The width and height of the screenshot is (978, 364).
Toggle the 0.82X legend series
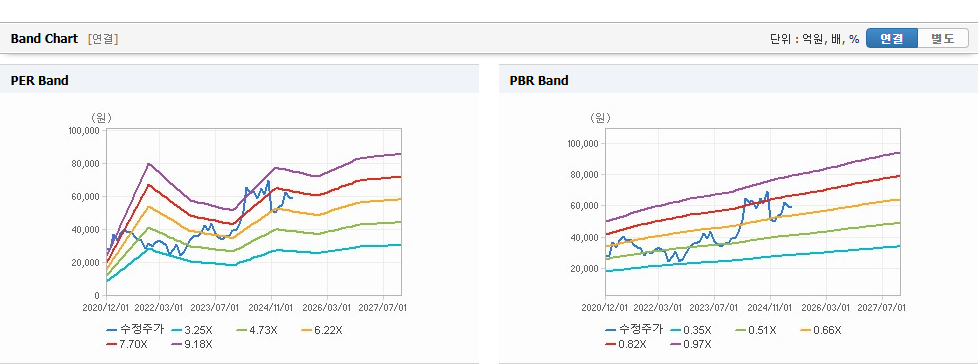click(x=626, y=344)
